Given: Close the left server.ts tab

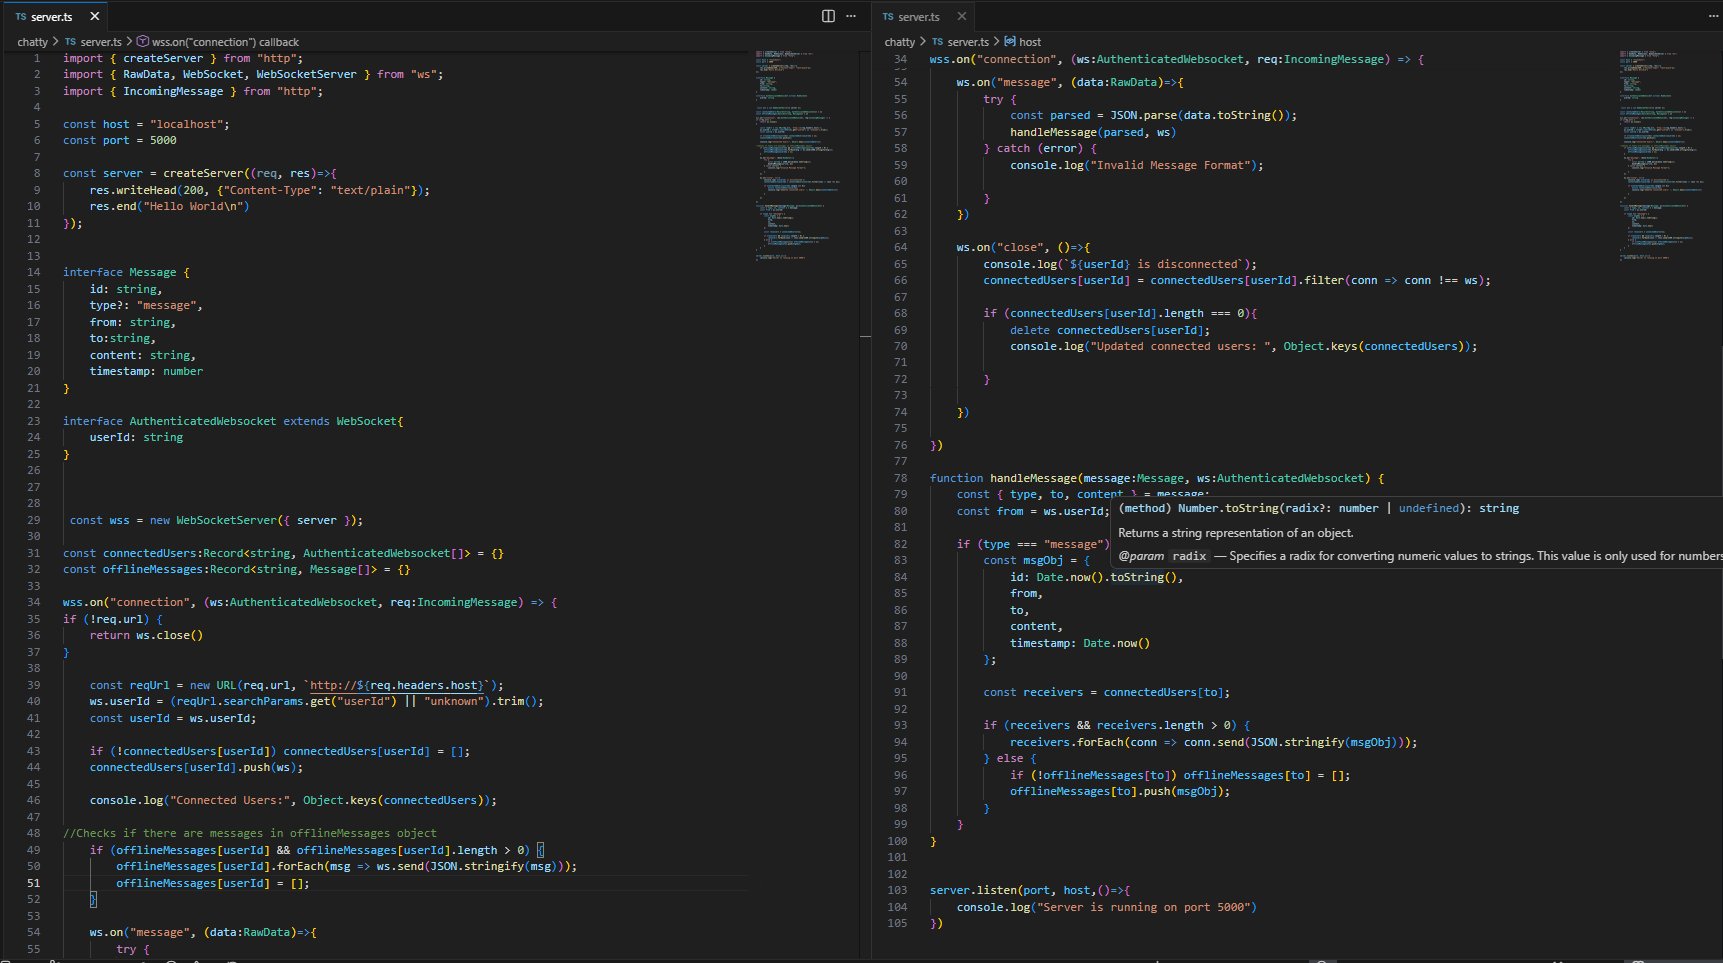Looking at the screenshot, I should pos(95,16).
